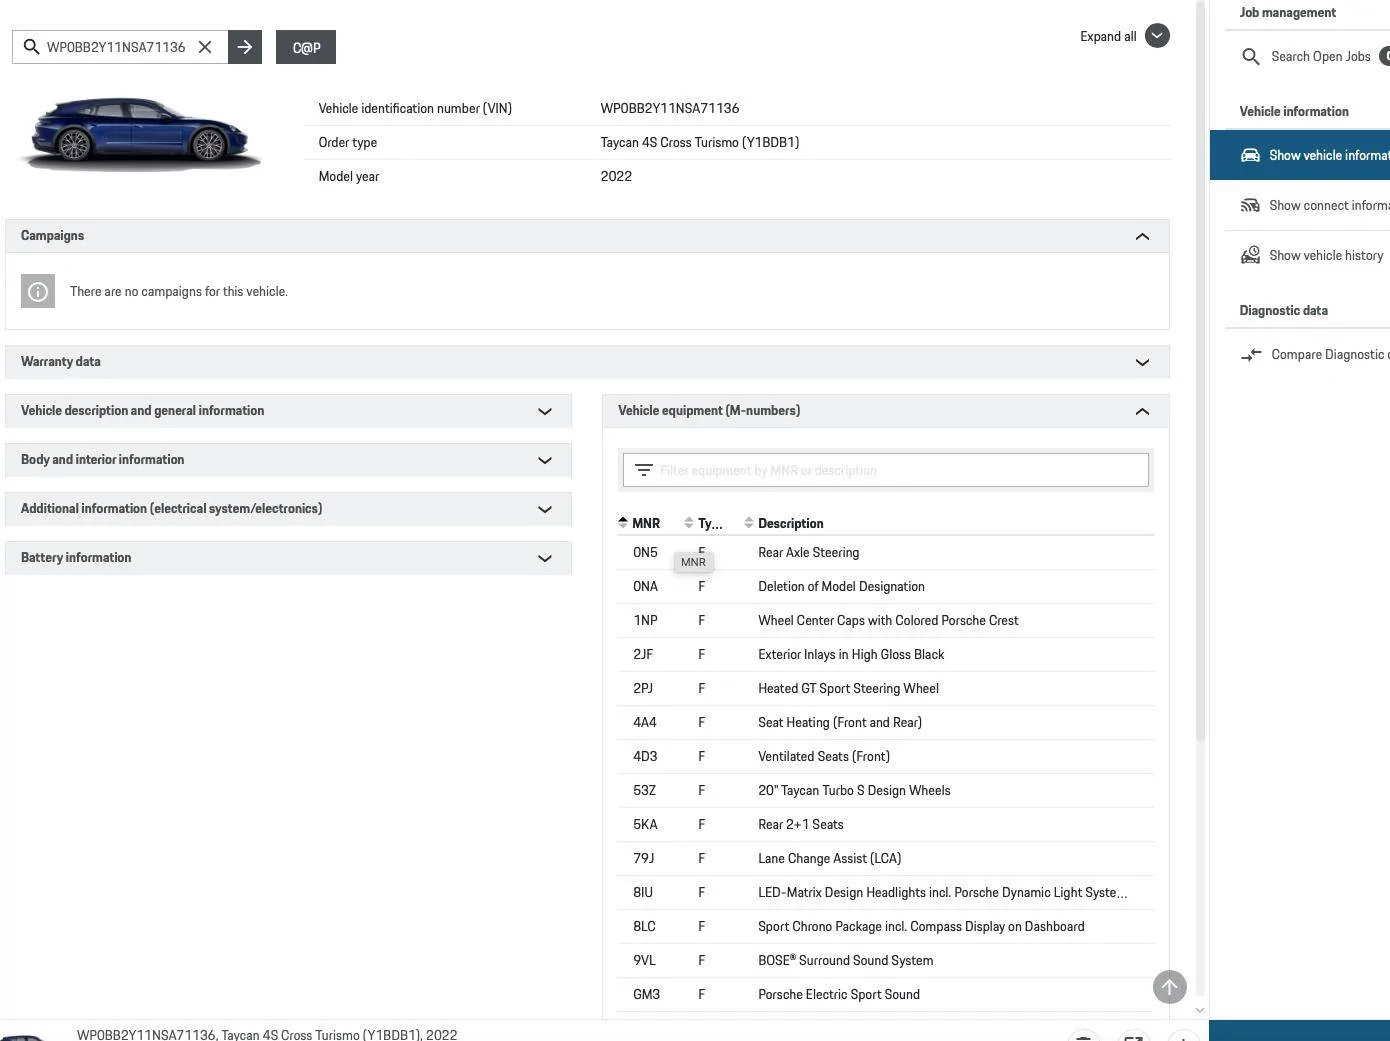Click MNR code 8IU
1390x1041 pixels.
point(642,893)
